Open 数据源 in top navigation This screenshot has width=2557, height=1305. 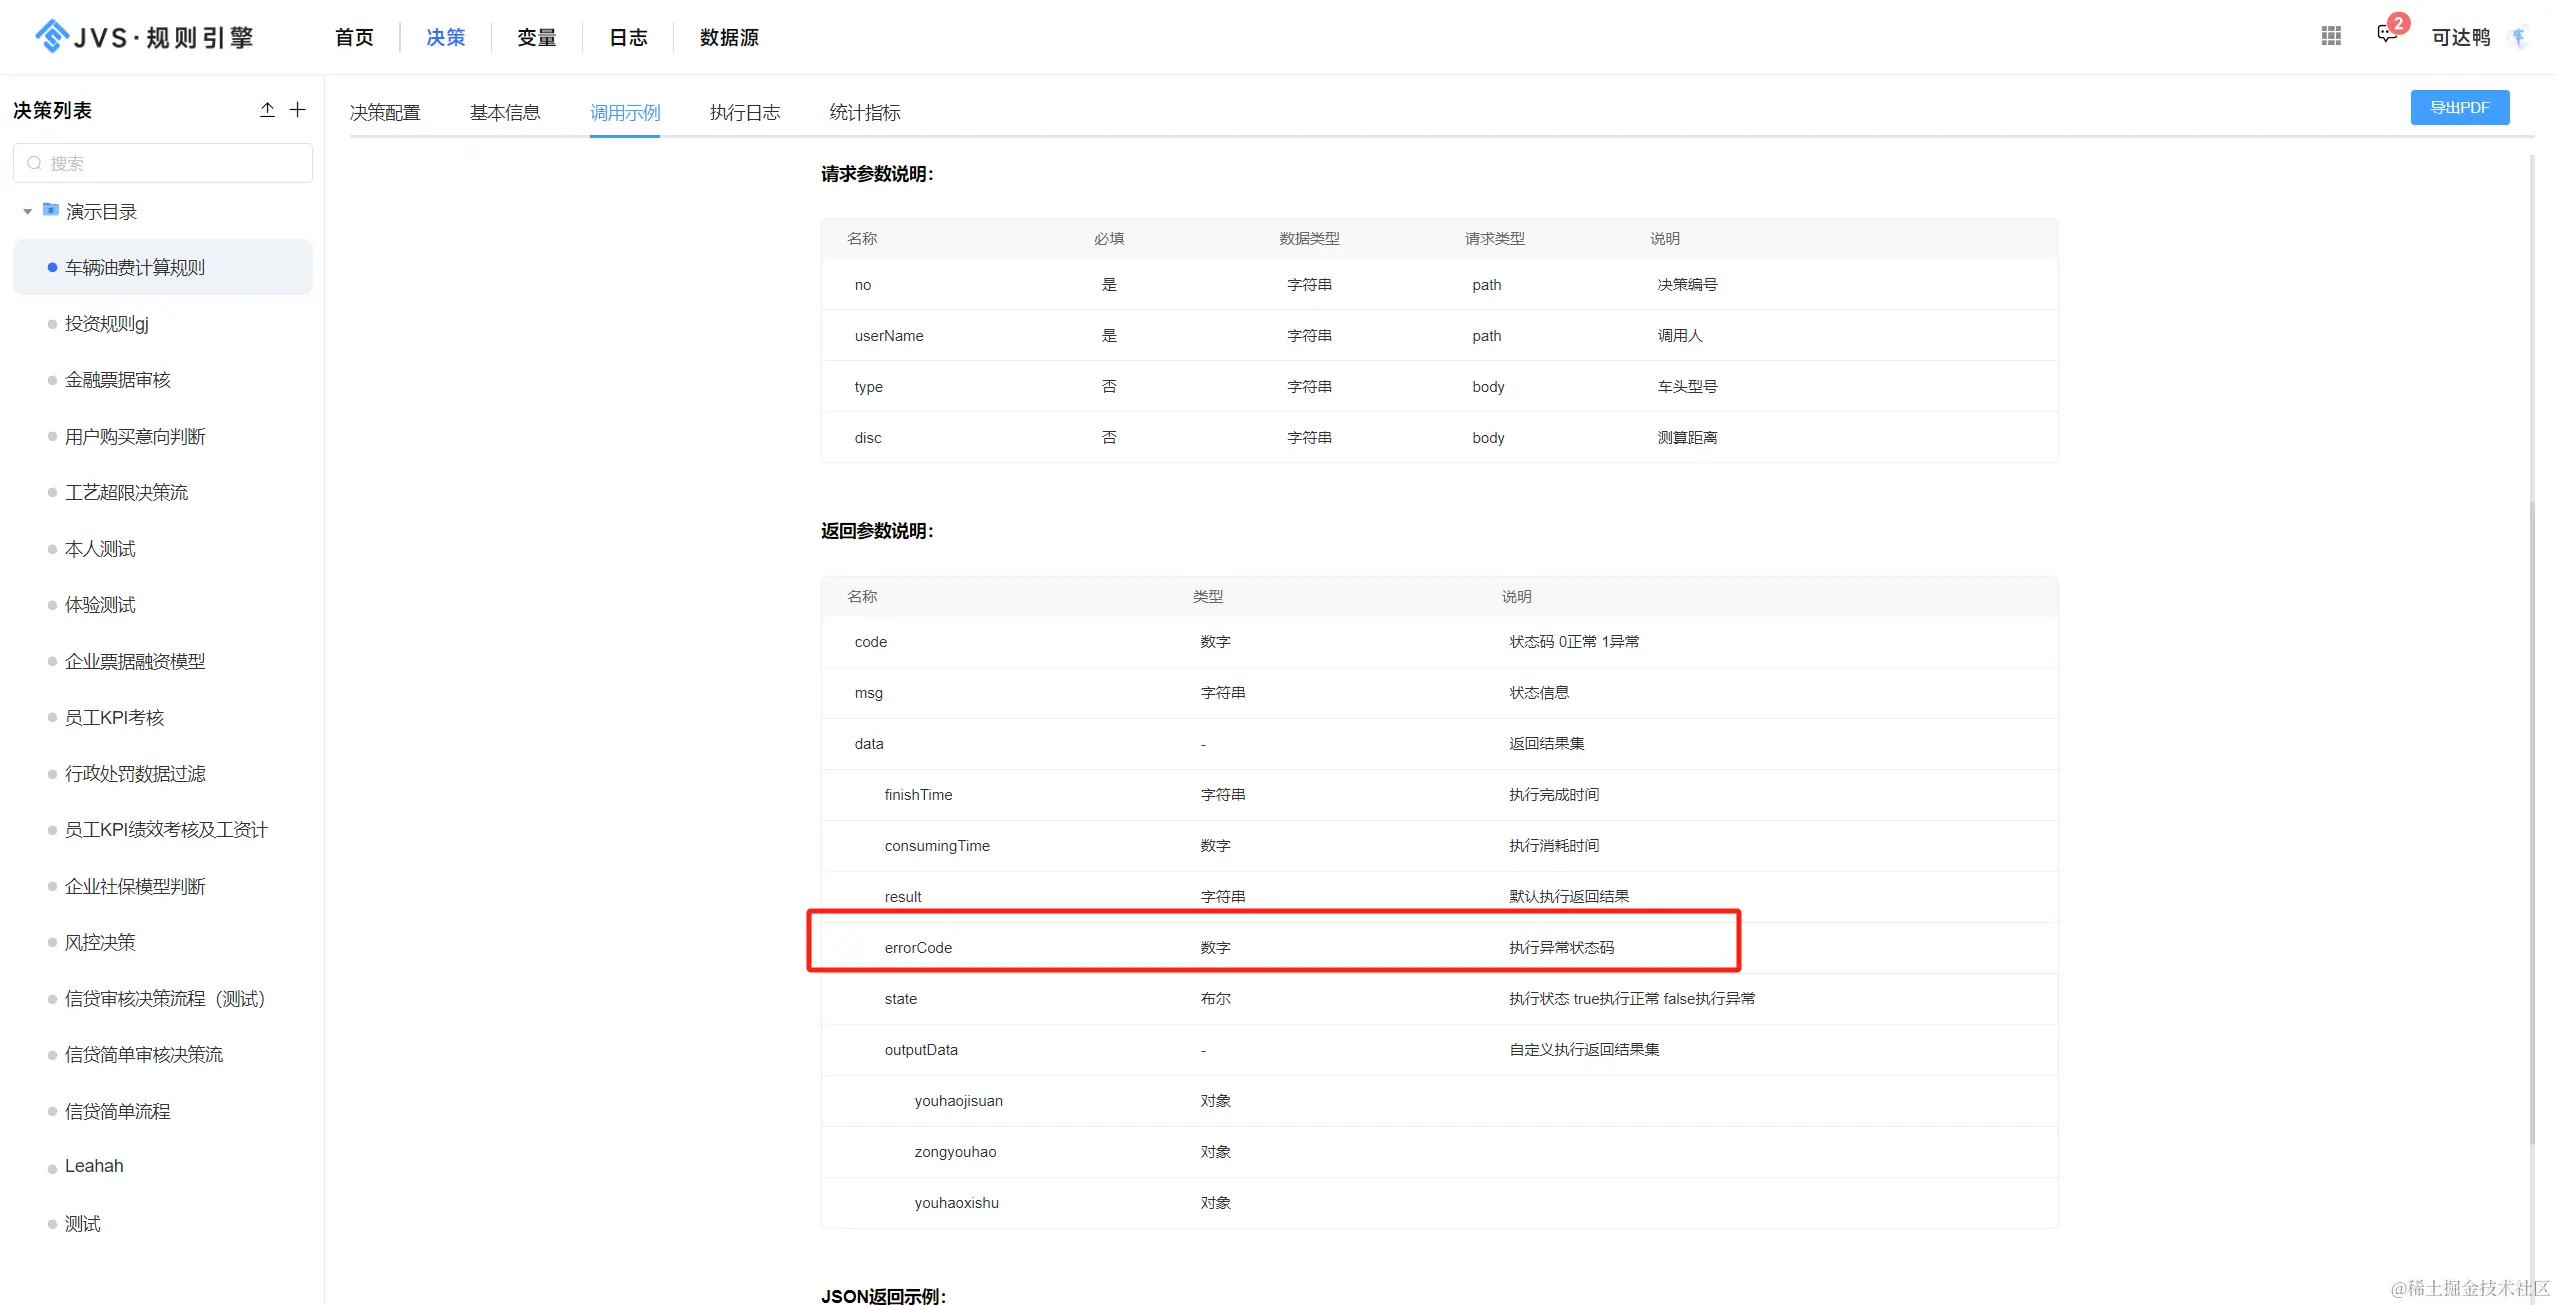729,37
